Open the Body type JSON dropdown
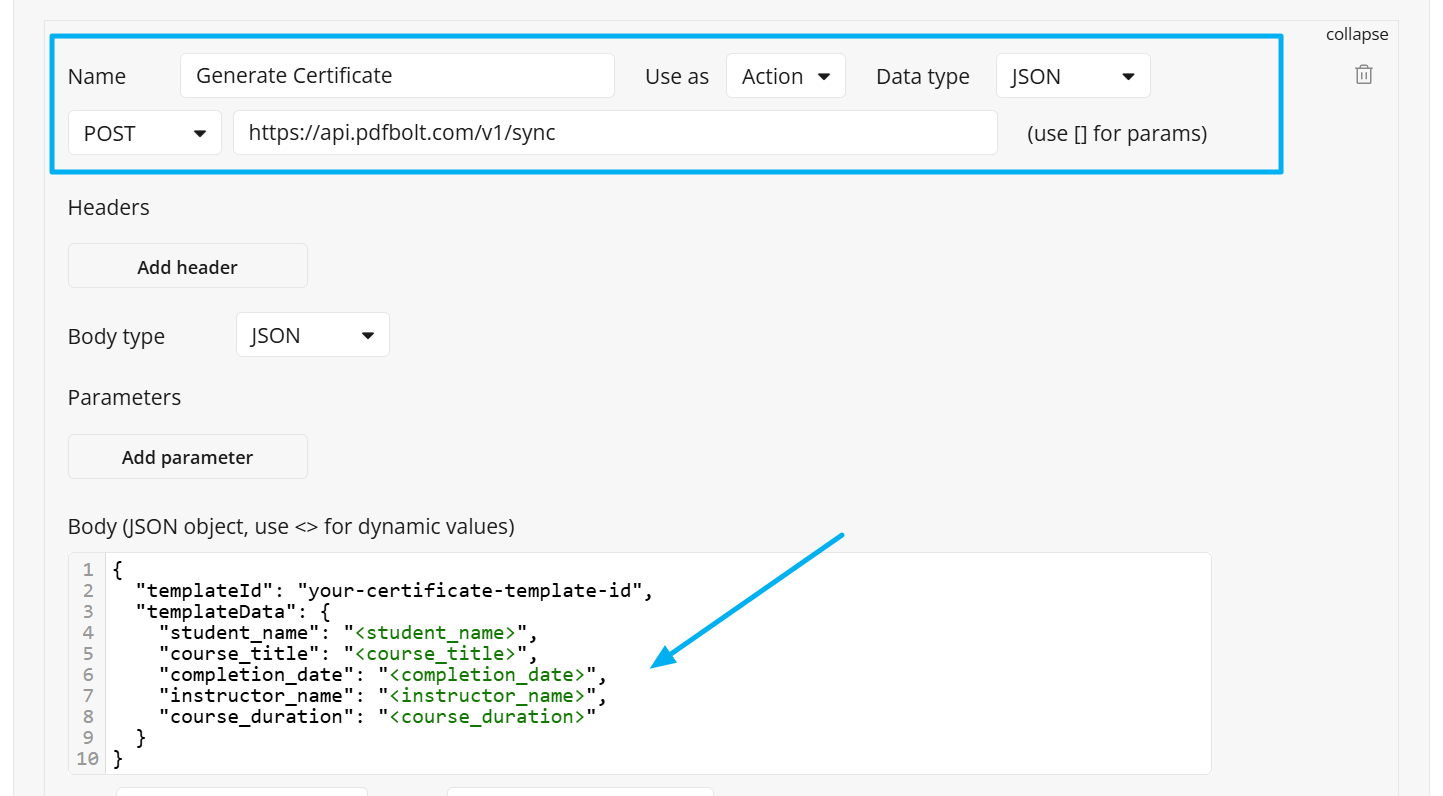This screenshot has width=1443, height=796. click(x=312, y=334)
